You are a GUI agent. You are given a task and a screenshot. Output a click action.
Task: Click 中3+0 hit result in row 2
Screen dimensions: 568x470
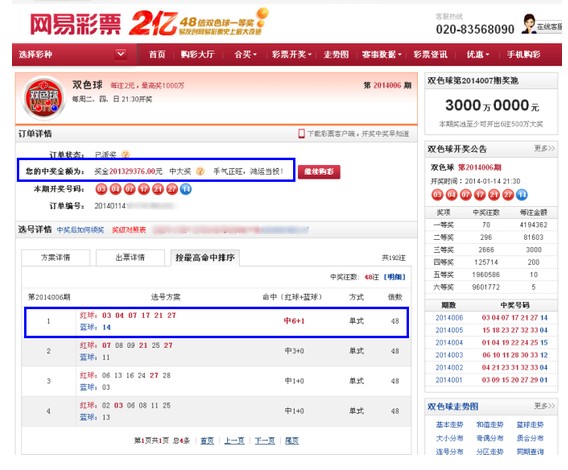(x=294, y=351)
